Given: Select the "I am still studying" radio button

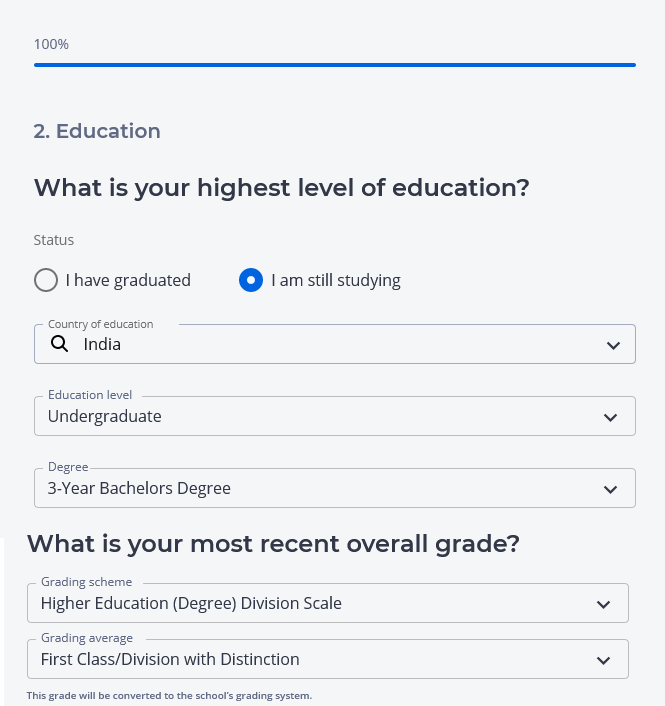Looking at the screenshot, I should click(x=251, y=280).
